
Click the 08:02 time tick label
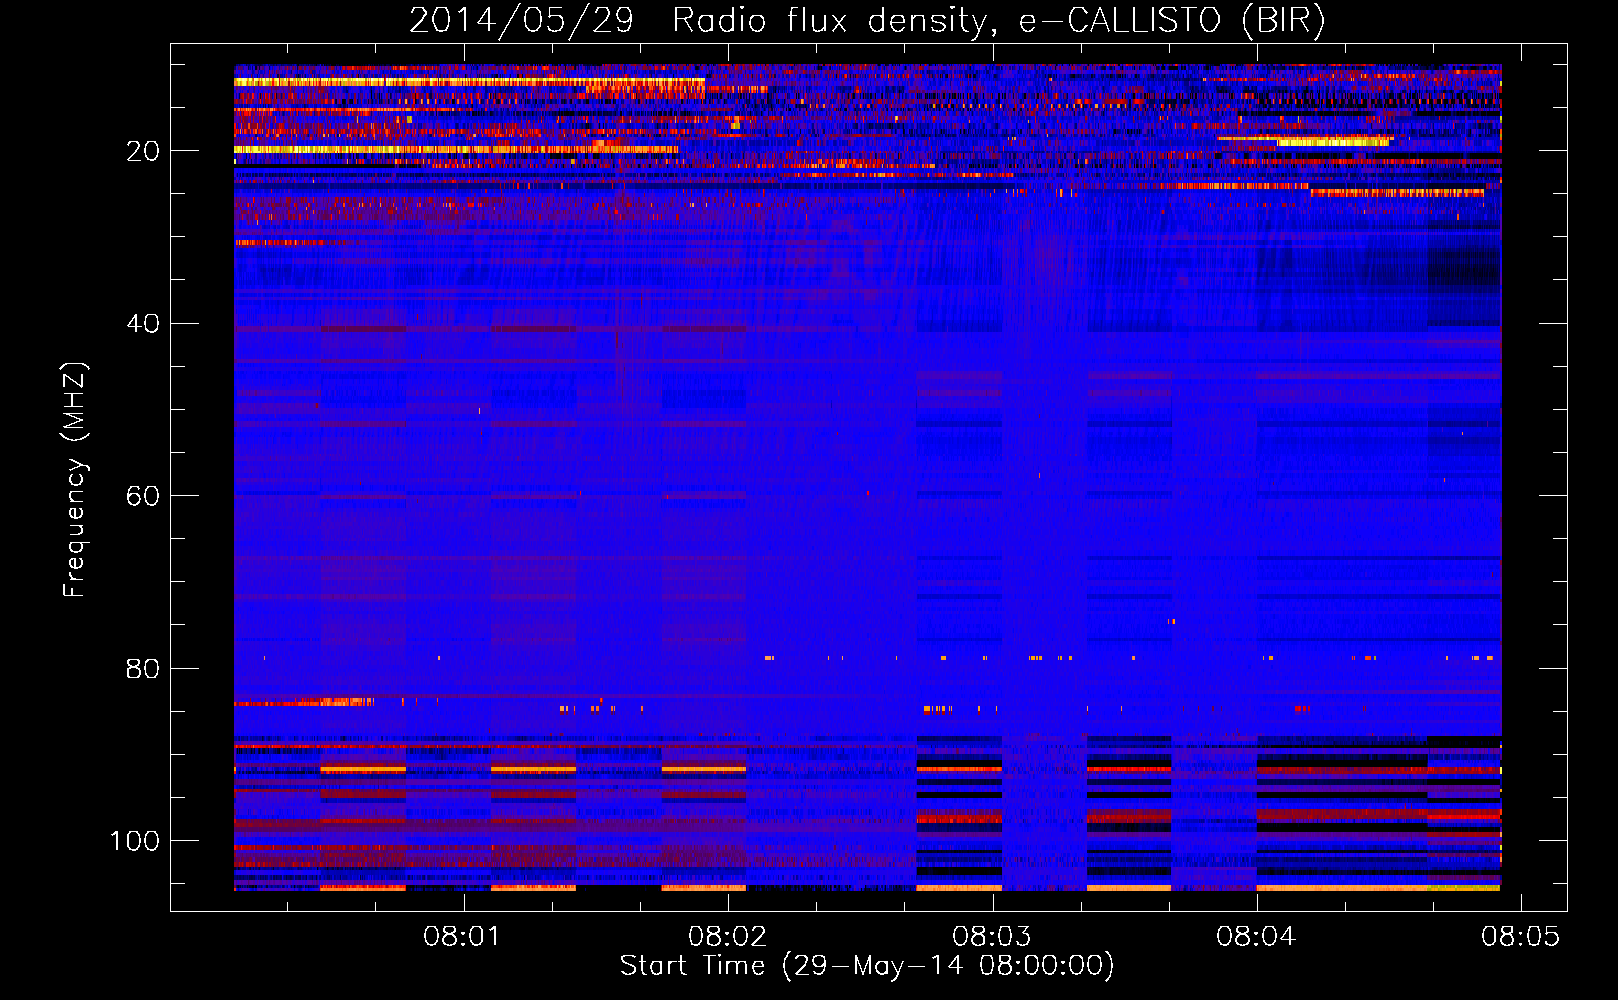(x=727, y=937)
